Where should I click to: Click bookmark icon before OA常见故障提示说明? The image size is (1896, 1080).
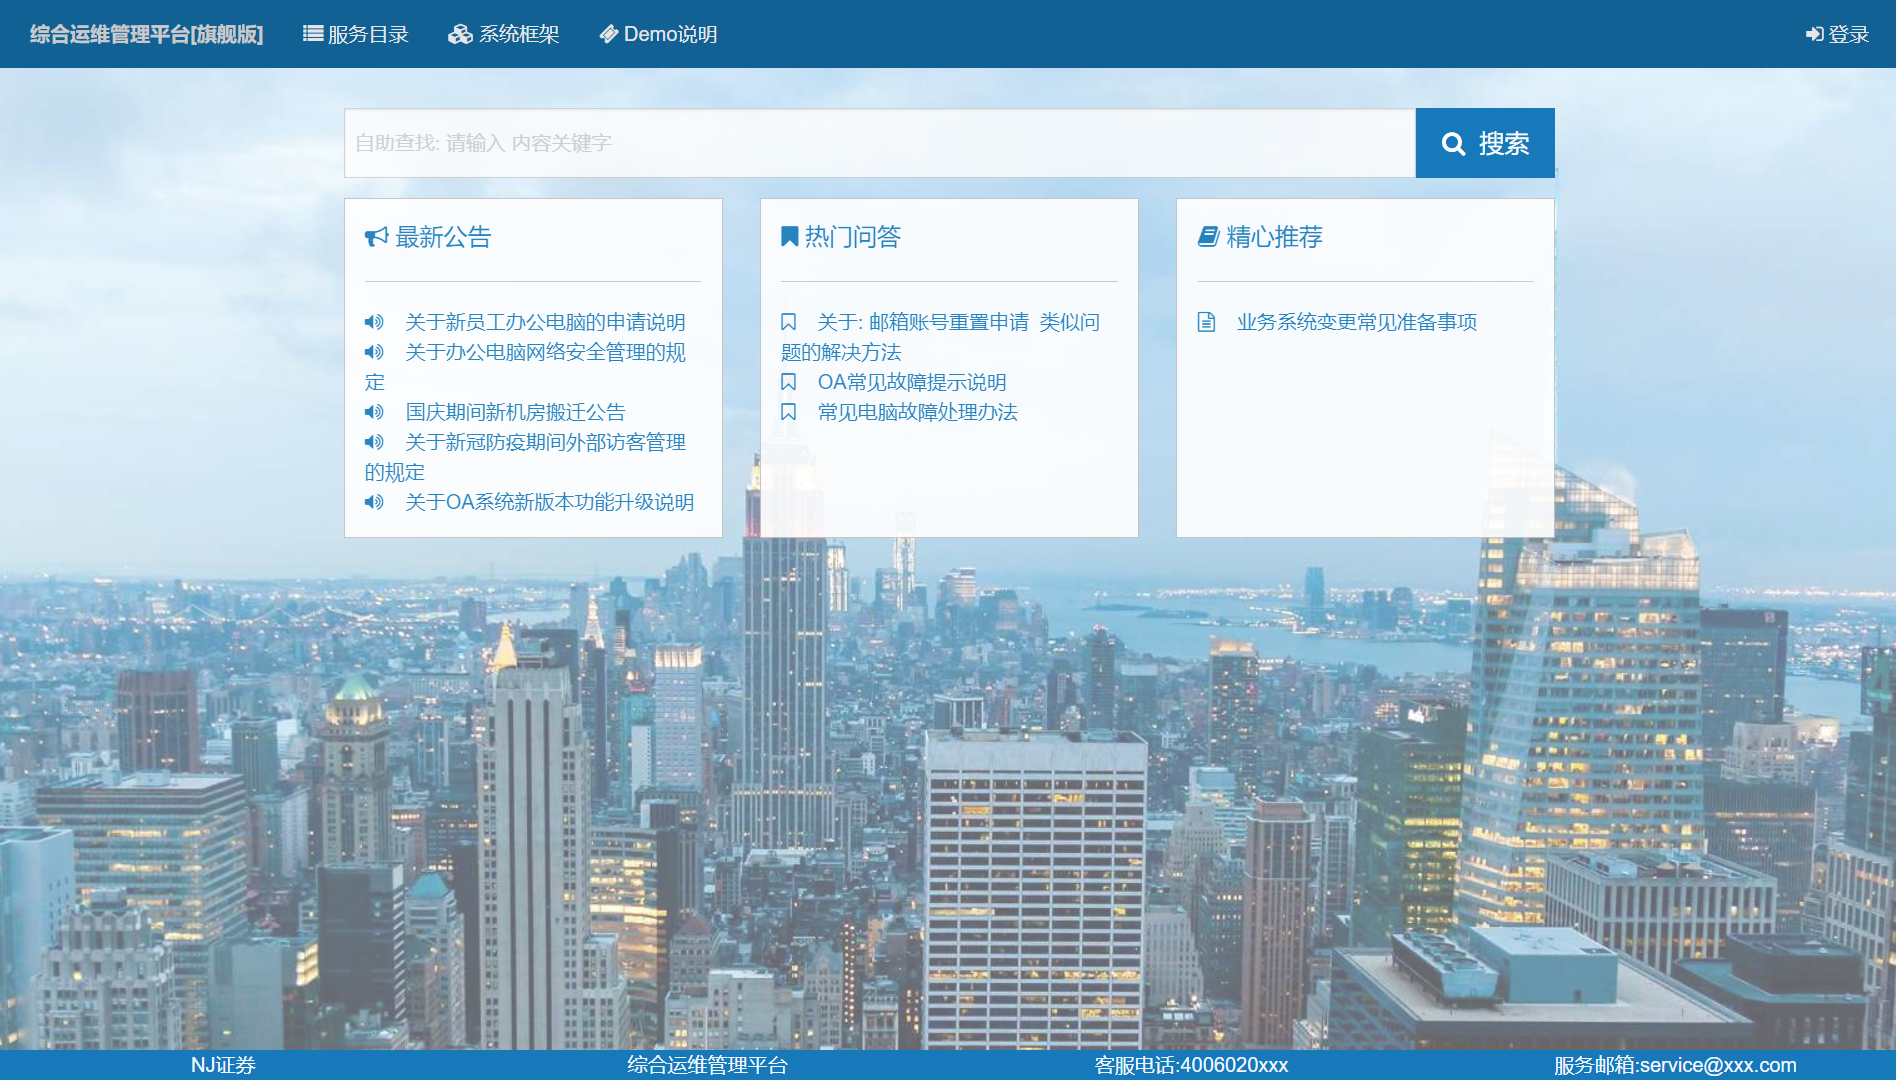788,382
